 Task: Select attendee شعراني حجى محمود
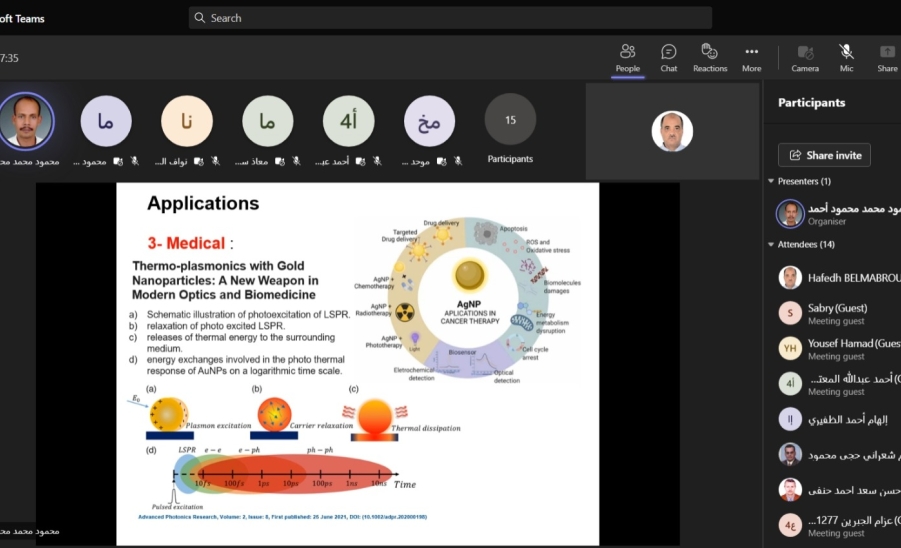tap(839, 454)
